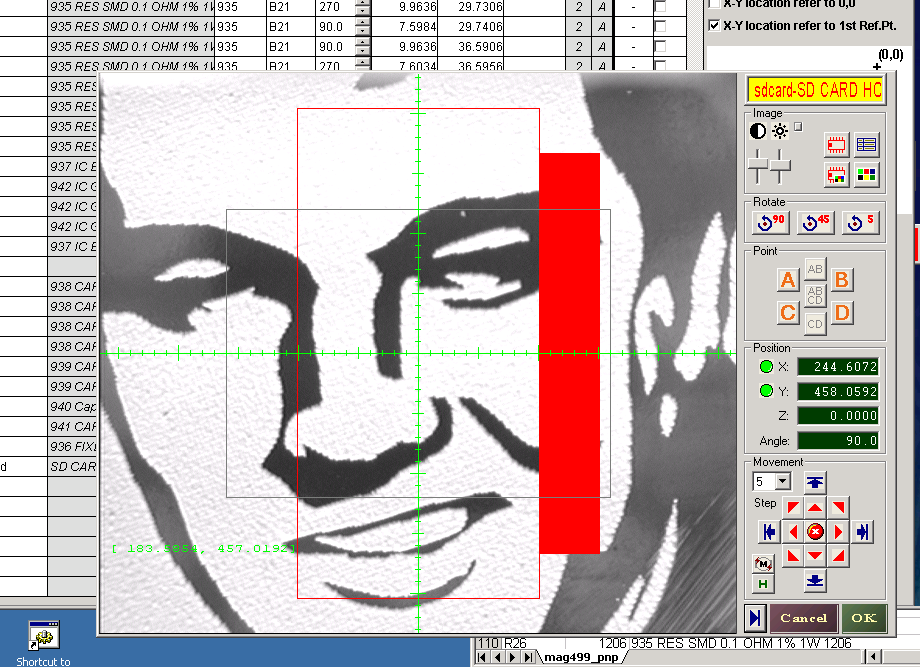The height and width of the screenshot is (667, 920).
Task: Click green indicator next to Y
Action: (766, 391)
